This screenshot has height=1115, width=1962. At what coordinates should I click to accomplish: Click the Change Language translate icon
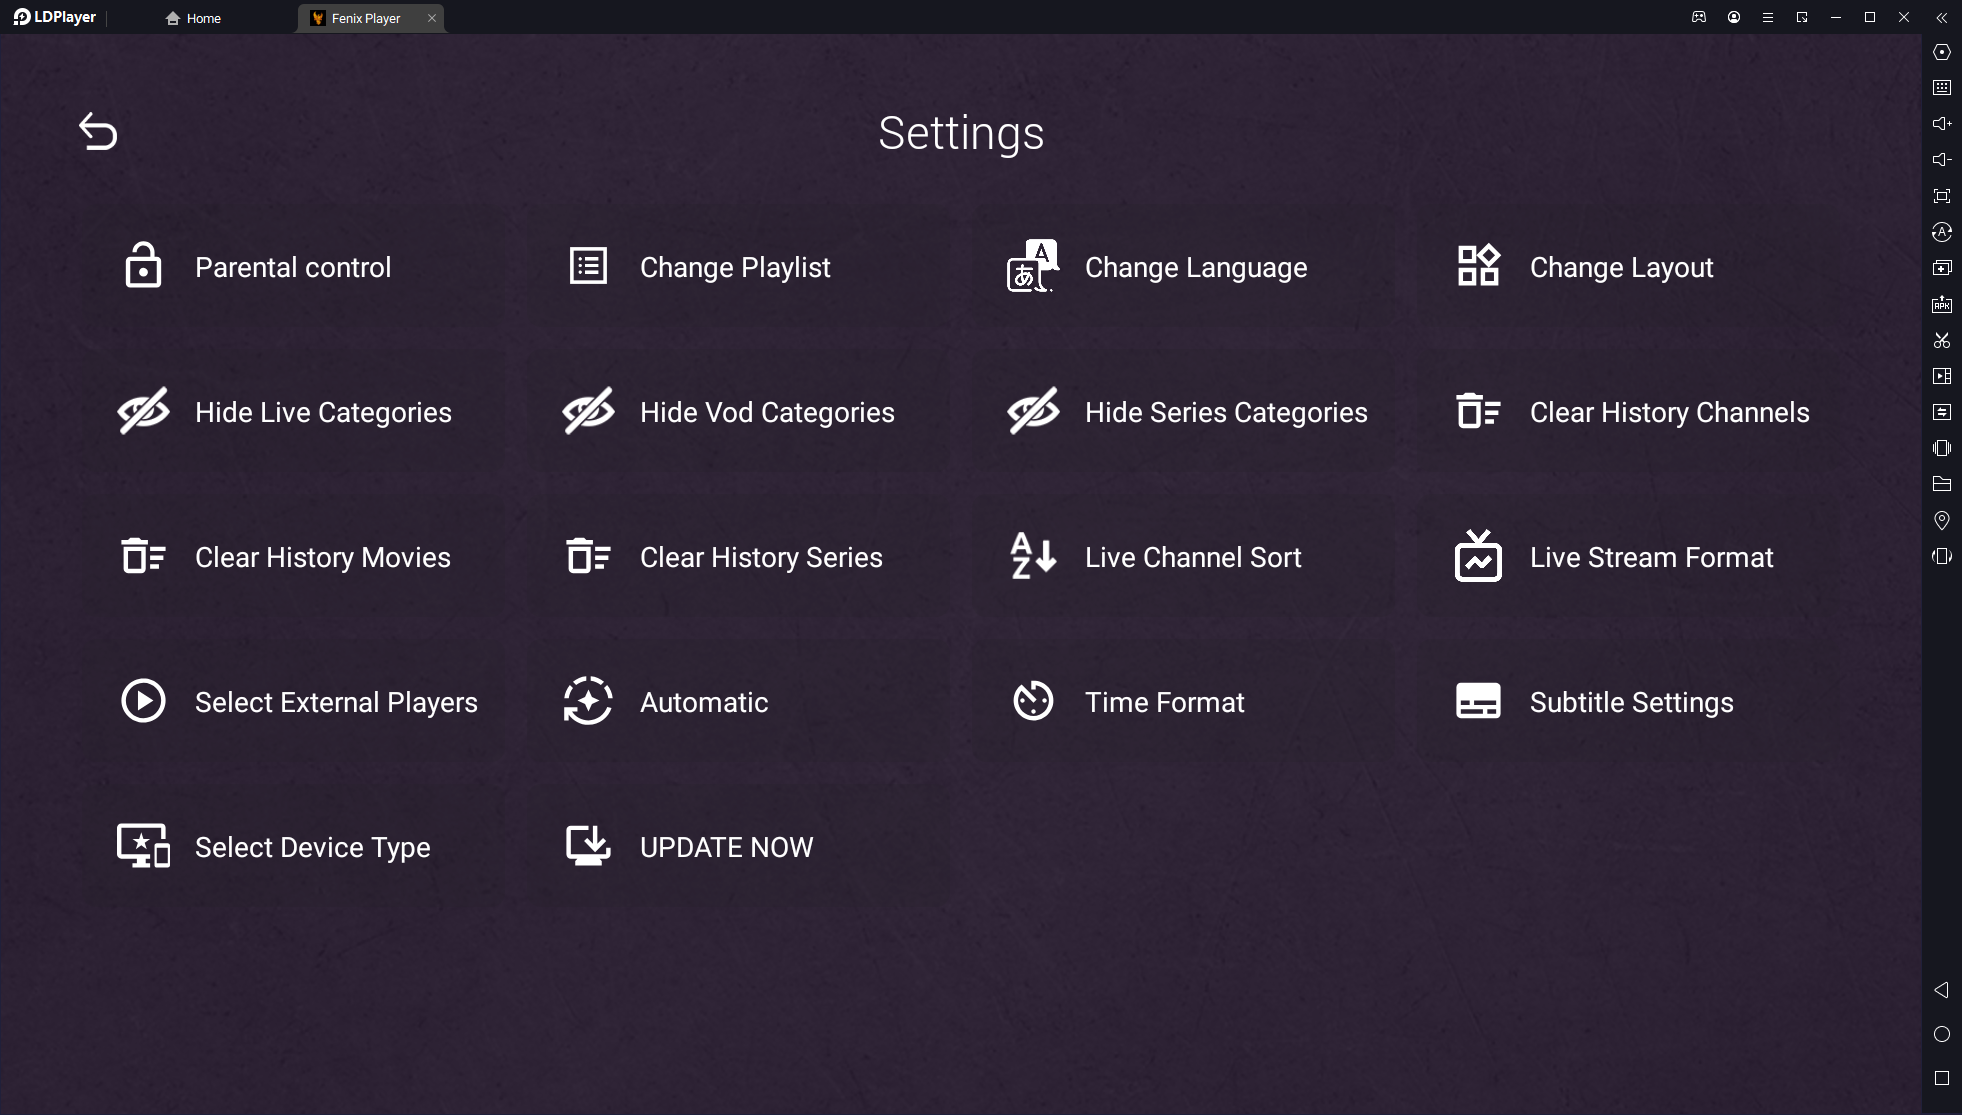(x=1033, y=266)
